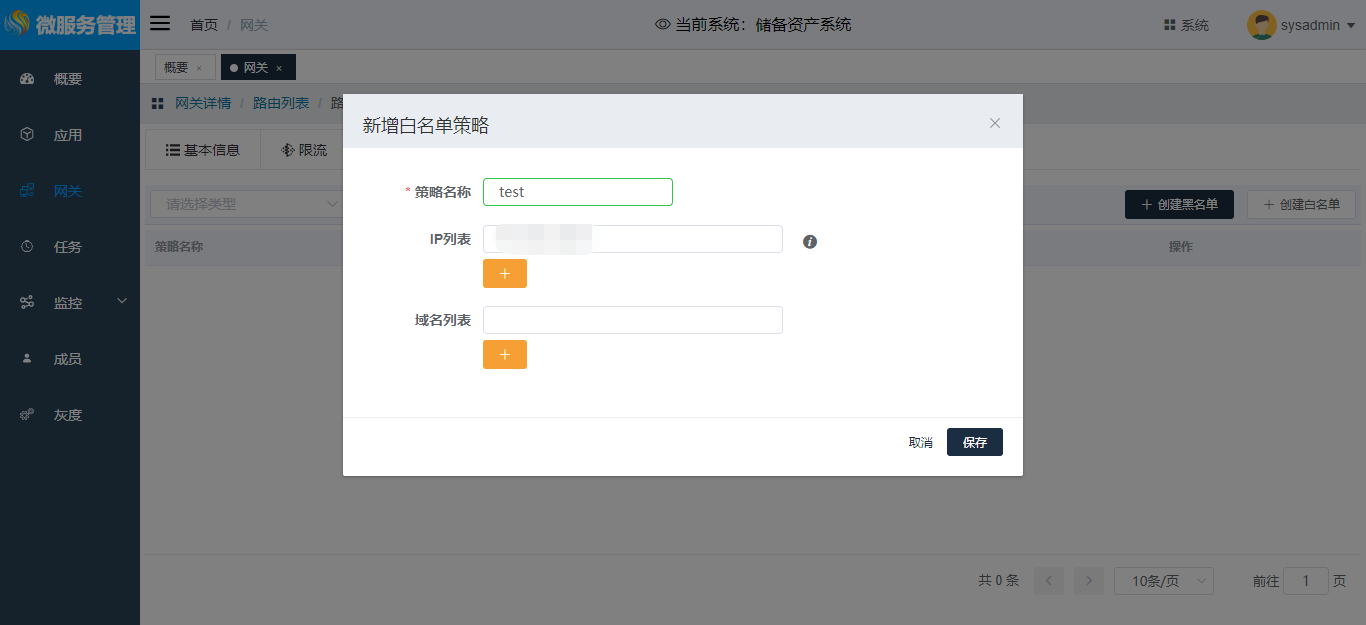Click the info icon beside IP列表
The image size is (1366, 625).
point(810,241)
